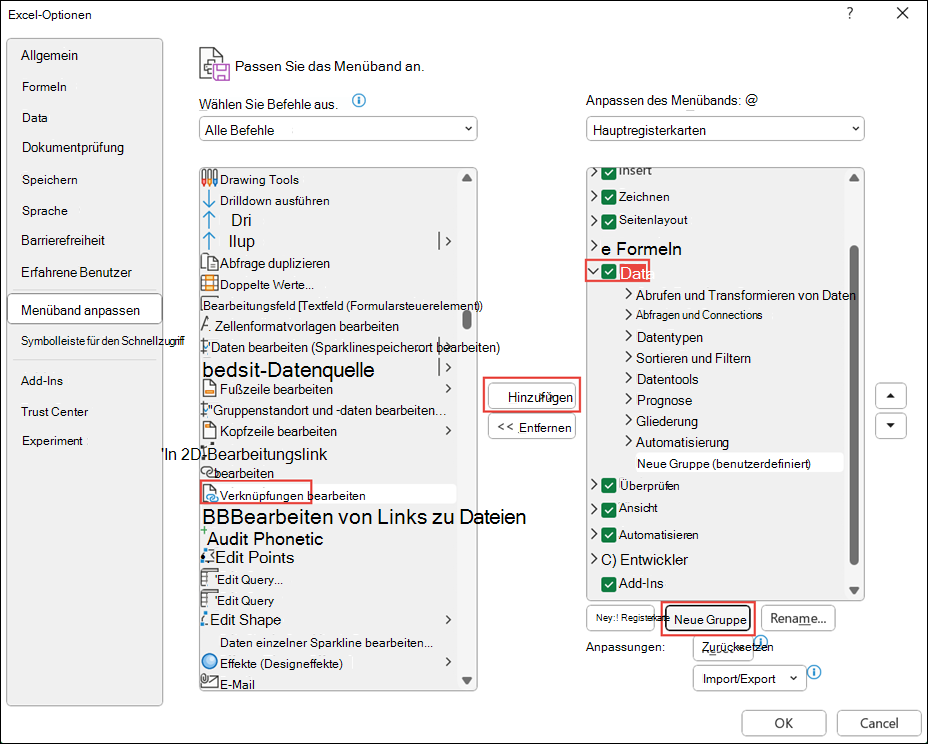This screenshot has height=744, width=928.
Task: Expand the Entwickler tab node
Action: tap(594, 559)
